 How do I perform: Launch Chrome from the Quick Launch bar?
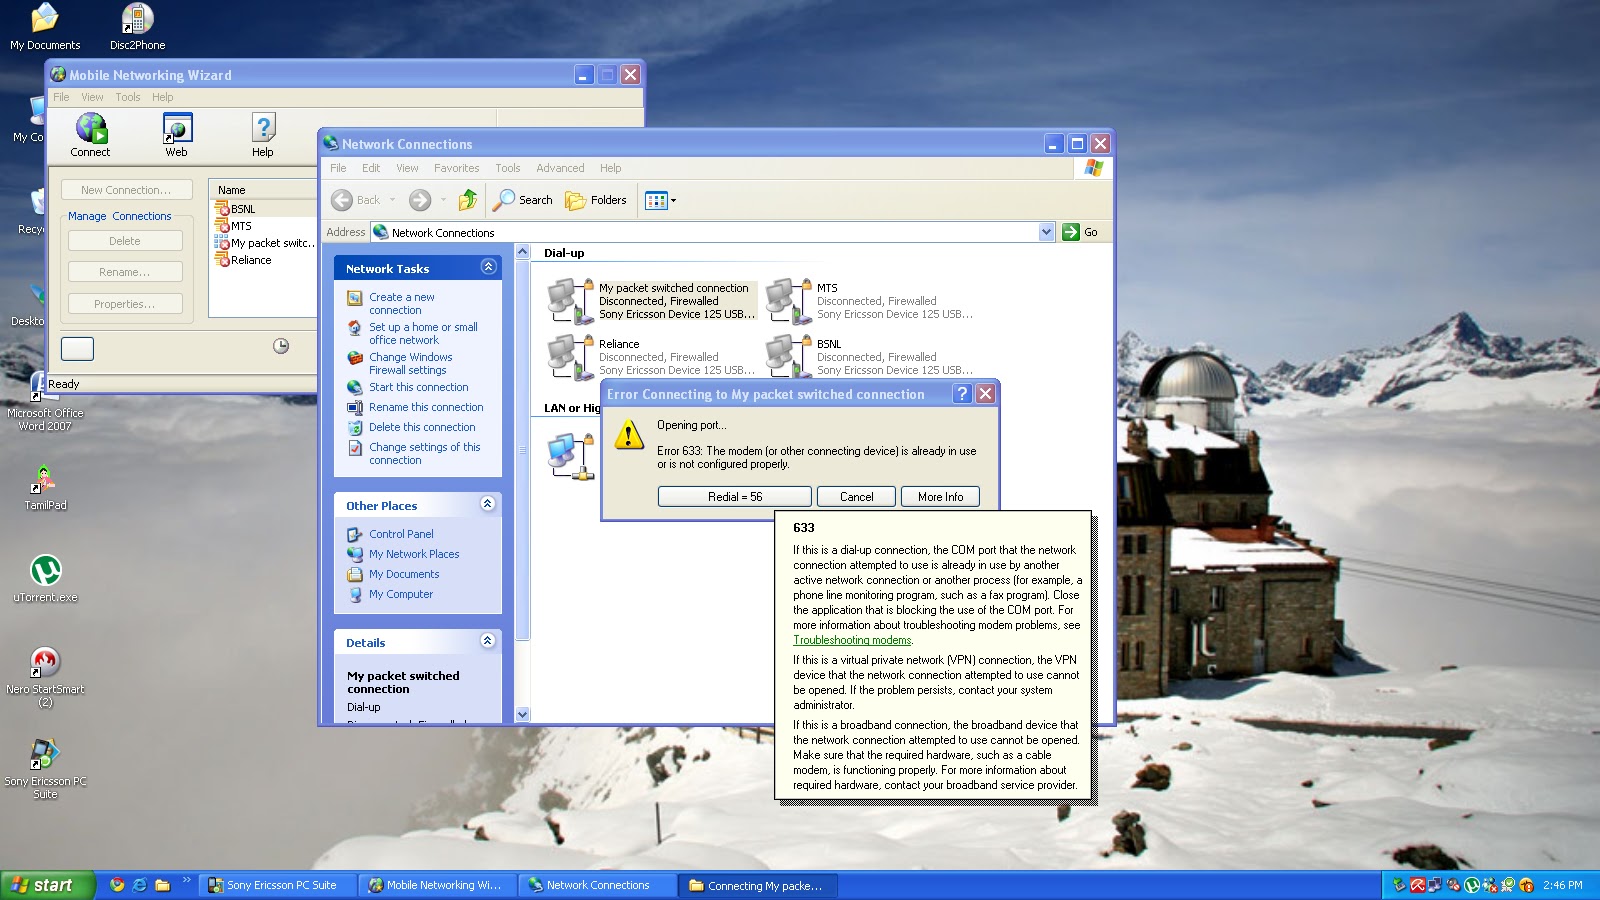click(117, 885)
